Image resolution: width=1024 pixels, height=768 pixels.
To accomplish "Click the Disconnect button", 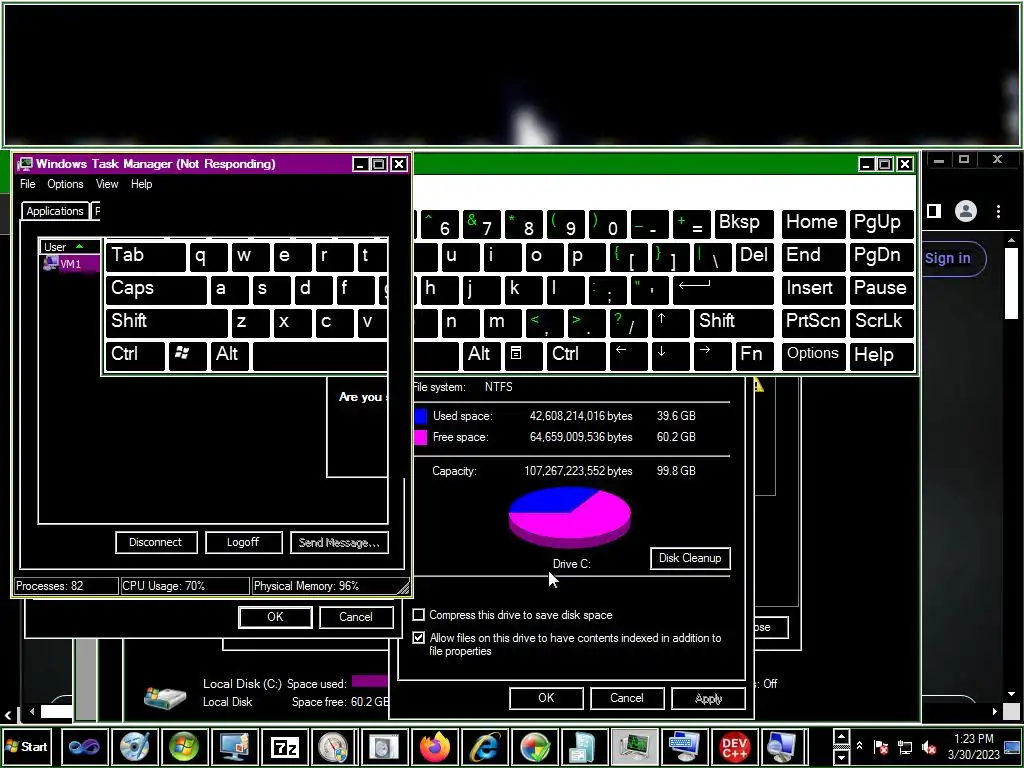I will point(156,543).
